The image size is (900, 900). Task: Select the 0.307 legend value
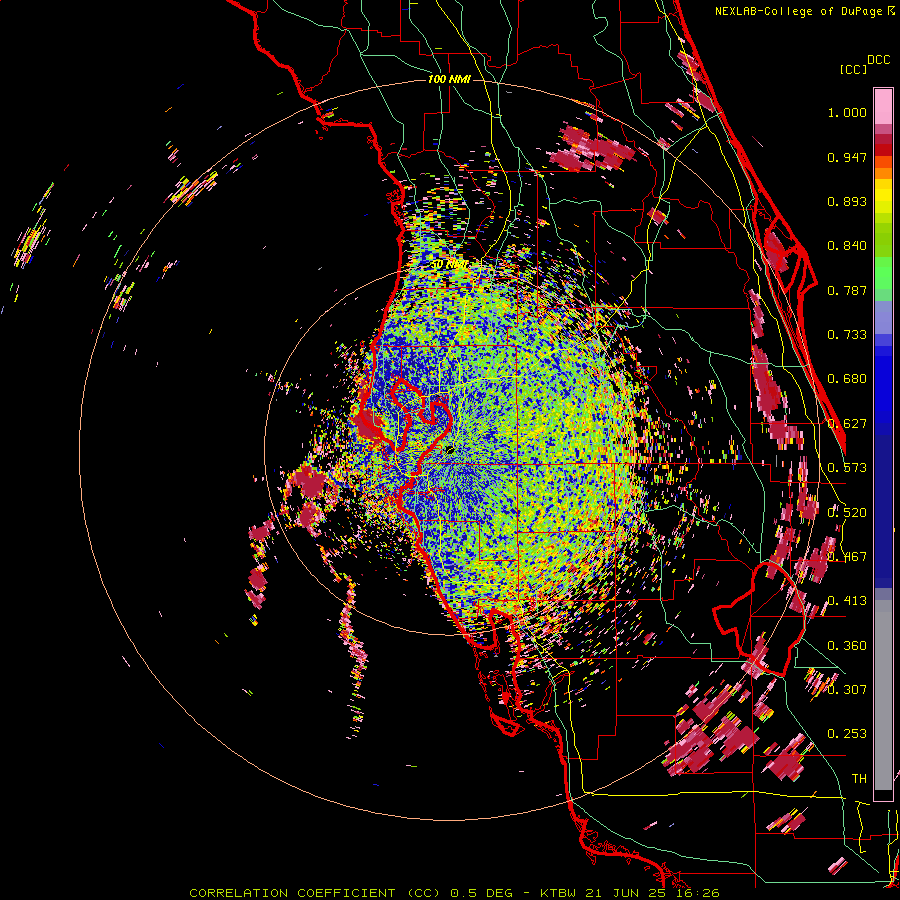coord(847,689)
